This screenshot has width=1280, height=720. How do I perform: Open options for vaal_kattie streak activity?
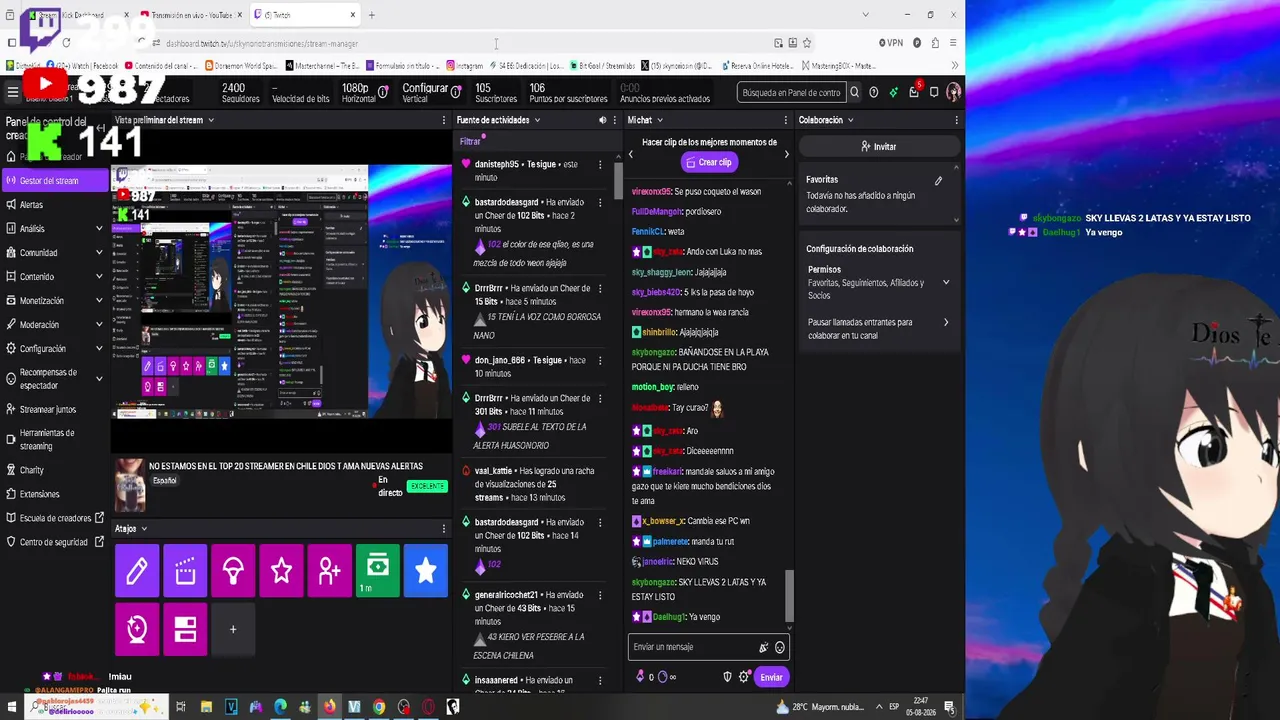[x=600, y=471]
